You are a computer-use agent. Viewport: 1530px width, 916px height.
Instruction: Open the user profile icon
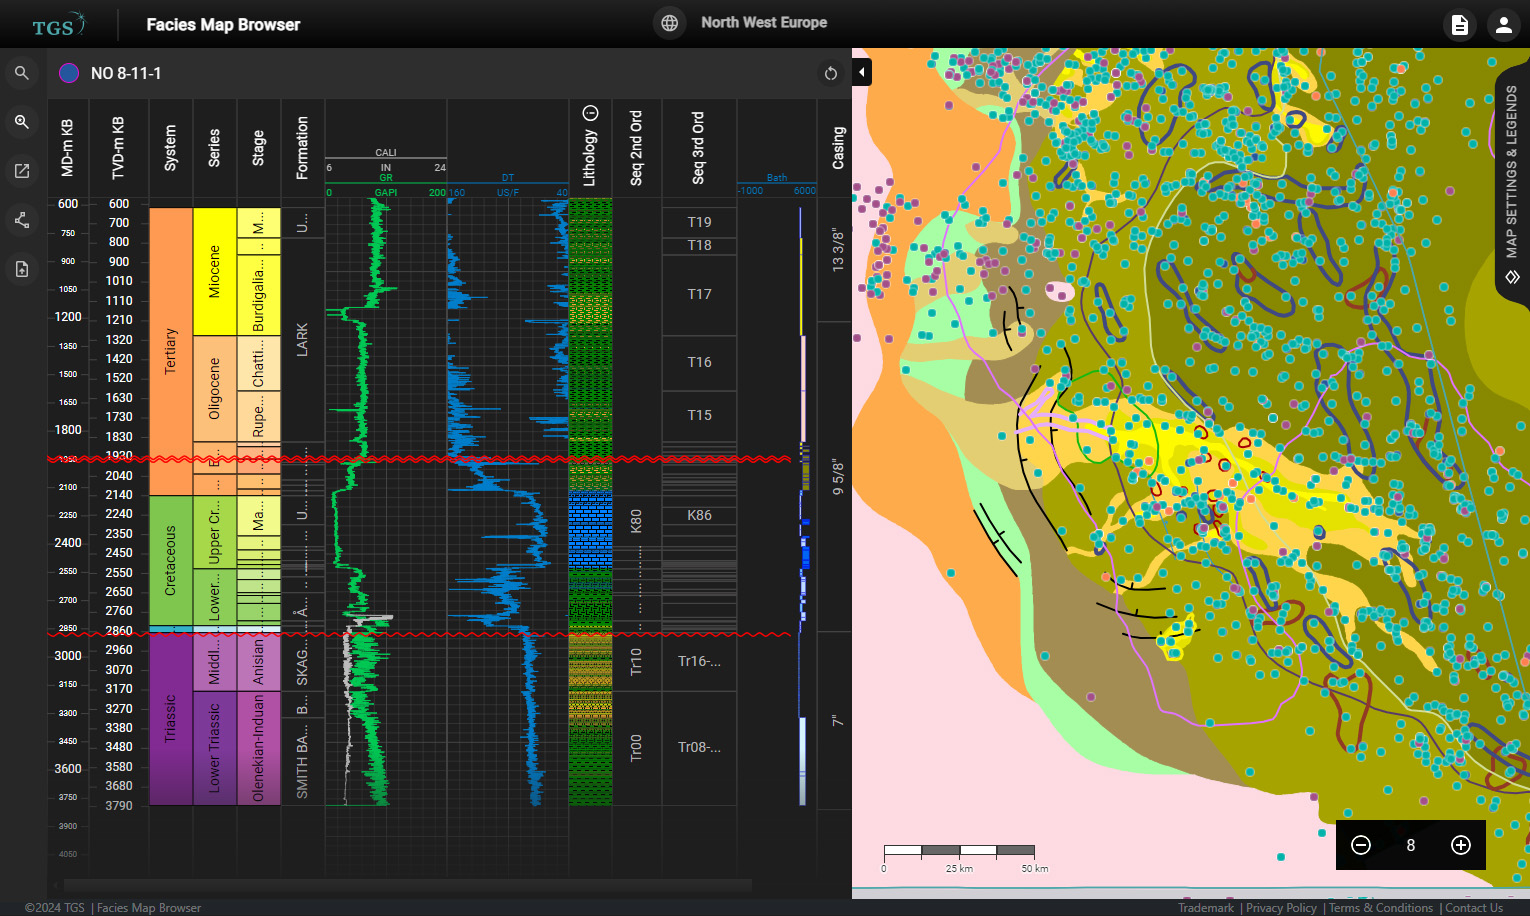[1504, 23]
